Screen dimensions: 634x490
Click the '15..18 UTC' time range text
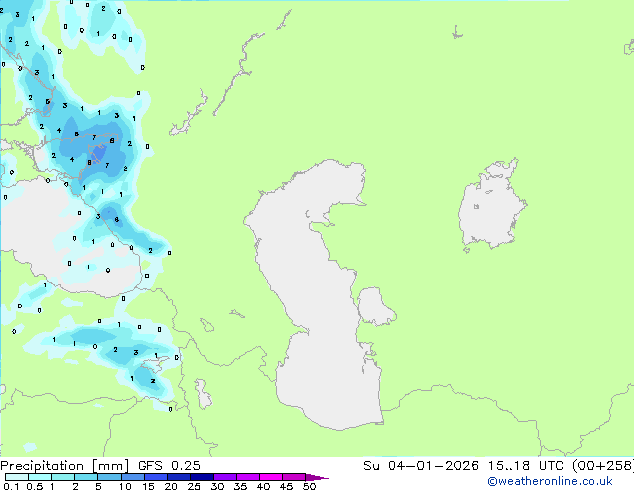pos(525,466)
